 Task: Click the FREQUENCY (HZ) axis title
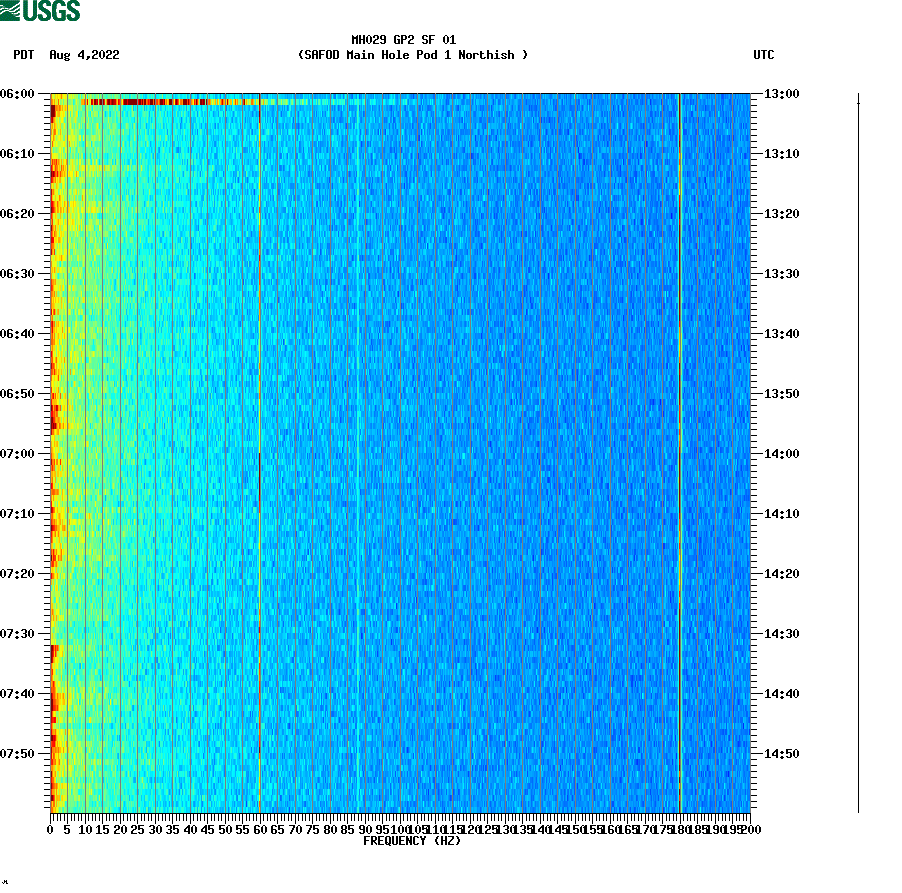tap(413, 841)
